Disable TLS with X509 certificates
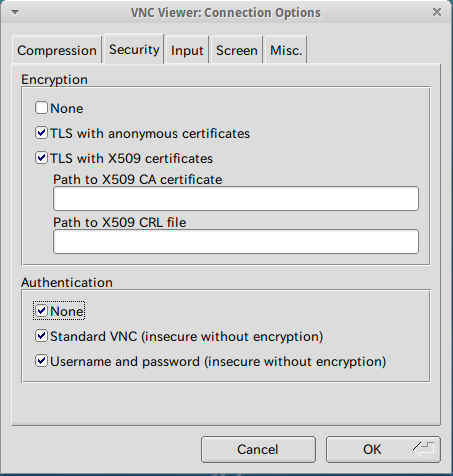Viewport: 453px width, 476px height. (x=42, y=158)
